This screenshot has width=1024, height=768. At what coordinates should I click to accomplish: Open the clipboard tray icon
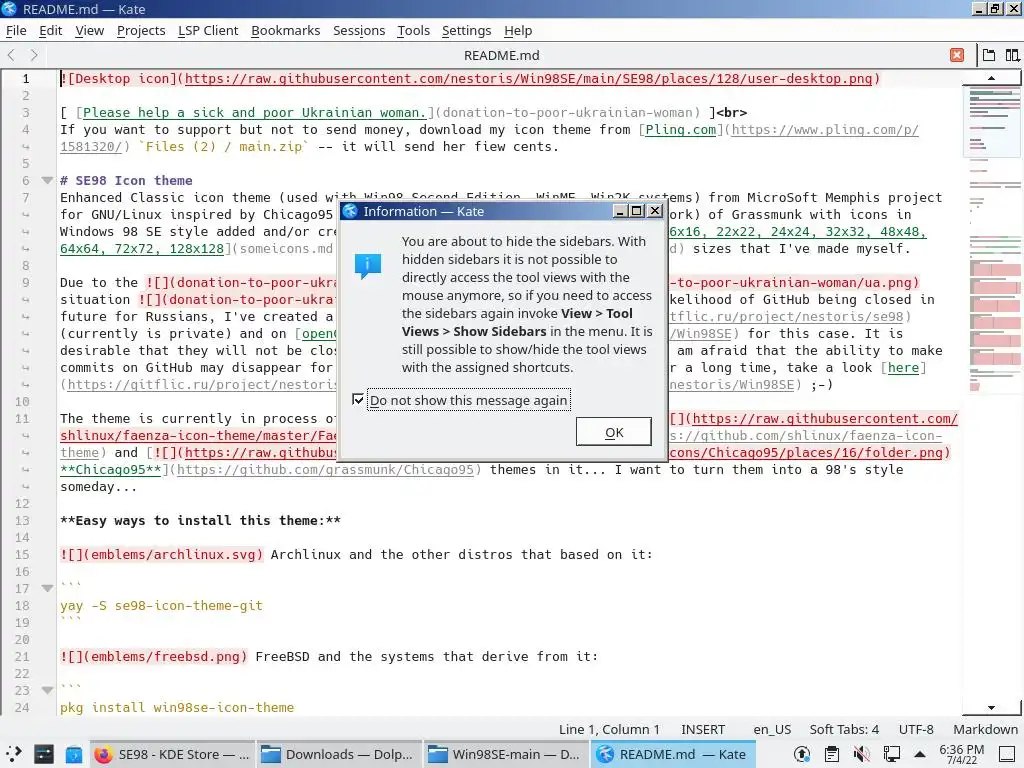[831, 754]
